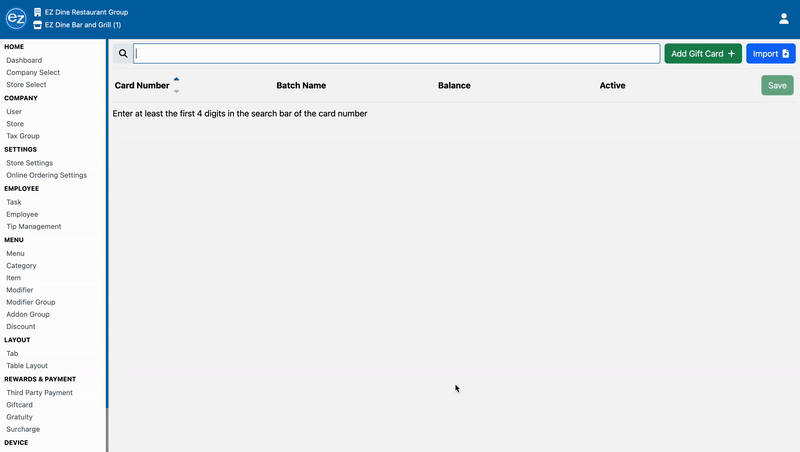800x452 pixels.
Task: Click EZ Dine Bar and Grill (1) text
Action: 83,24
